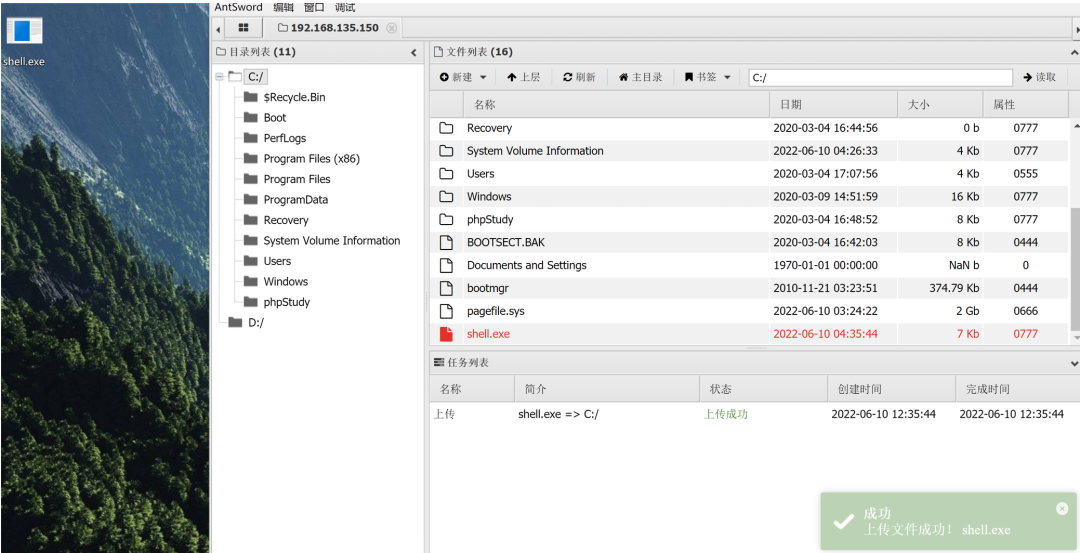Open the AntSword menu
Viewport: 1080px width, 553px height.
[x=238, y=7]
